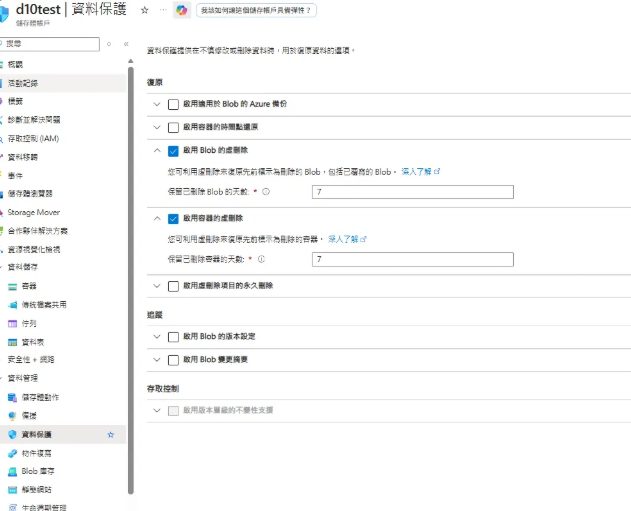
Task: Click the deleted Blob retention days field
Action: [x=413, y=192]
